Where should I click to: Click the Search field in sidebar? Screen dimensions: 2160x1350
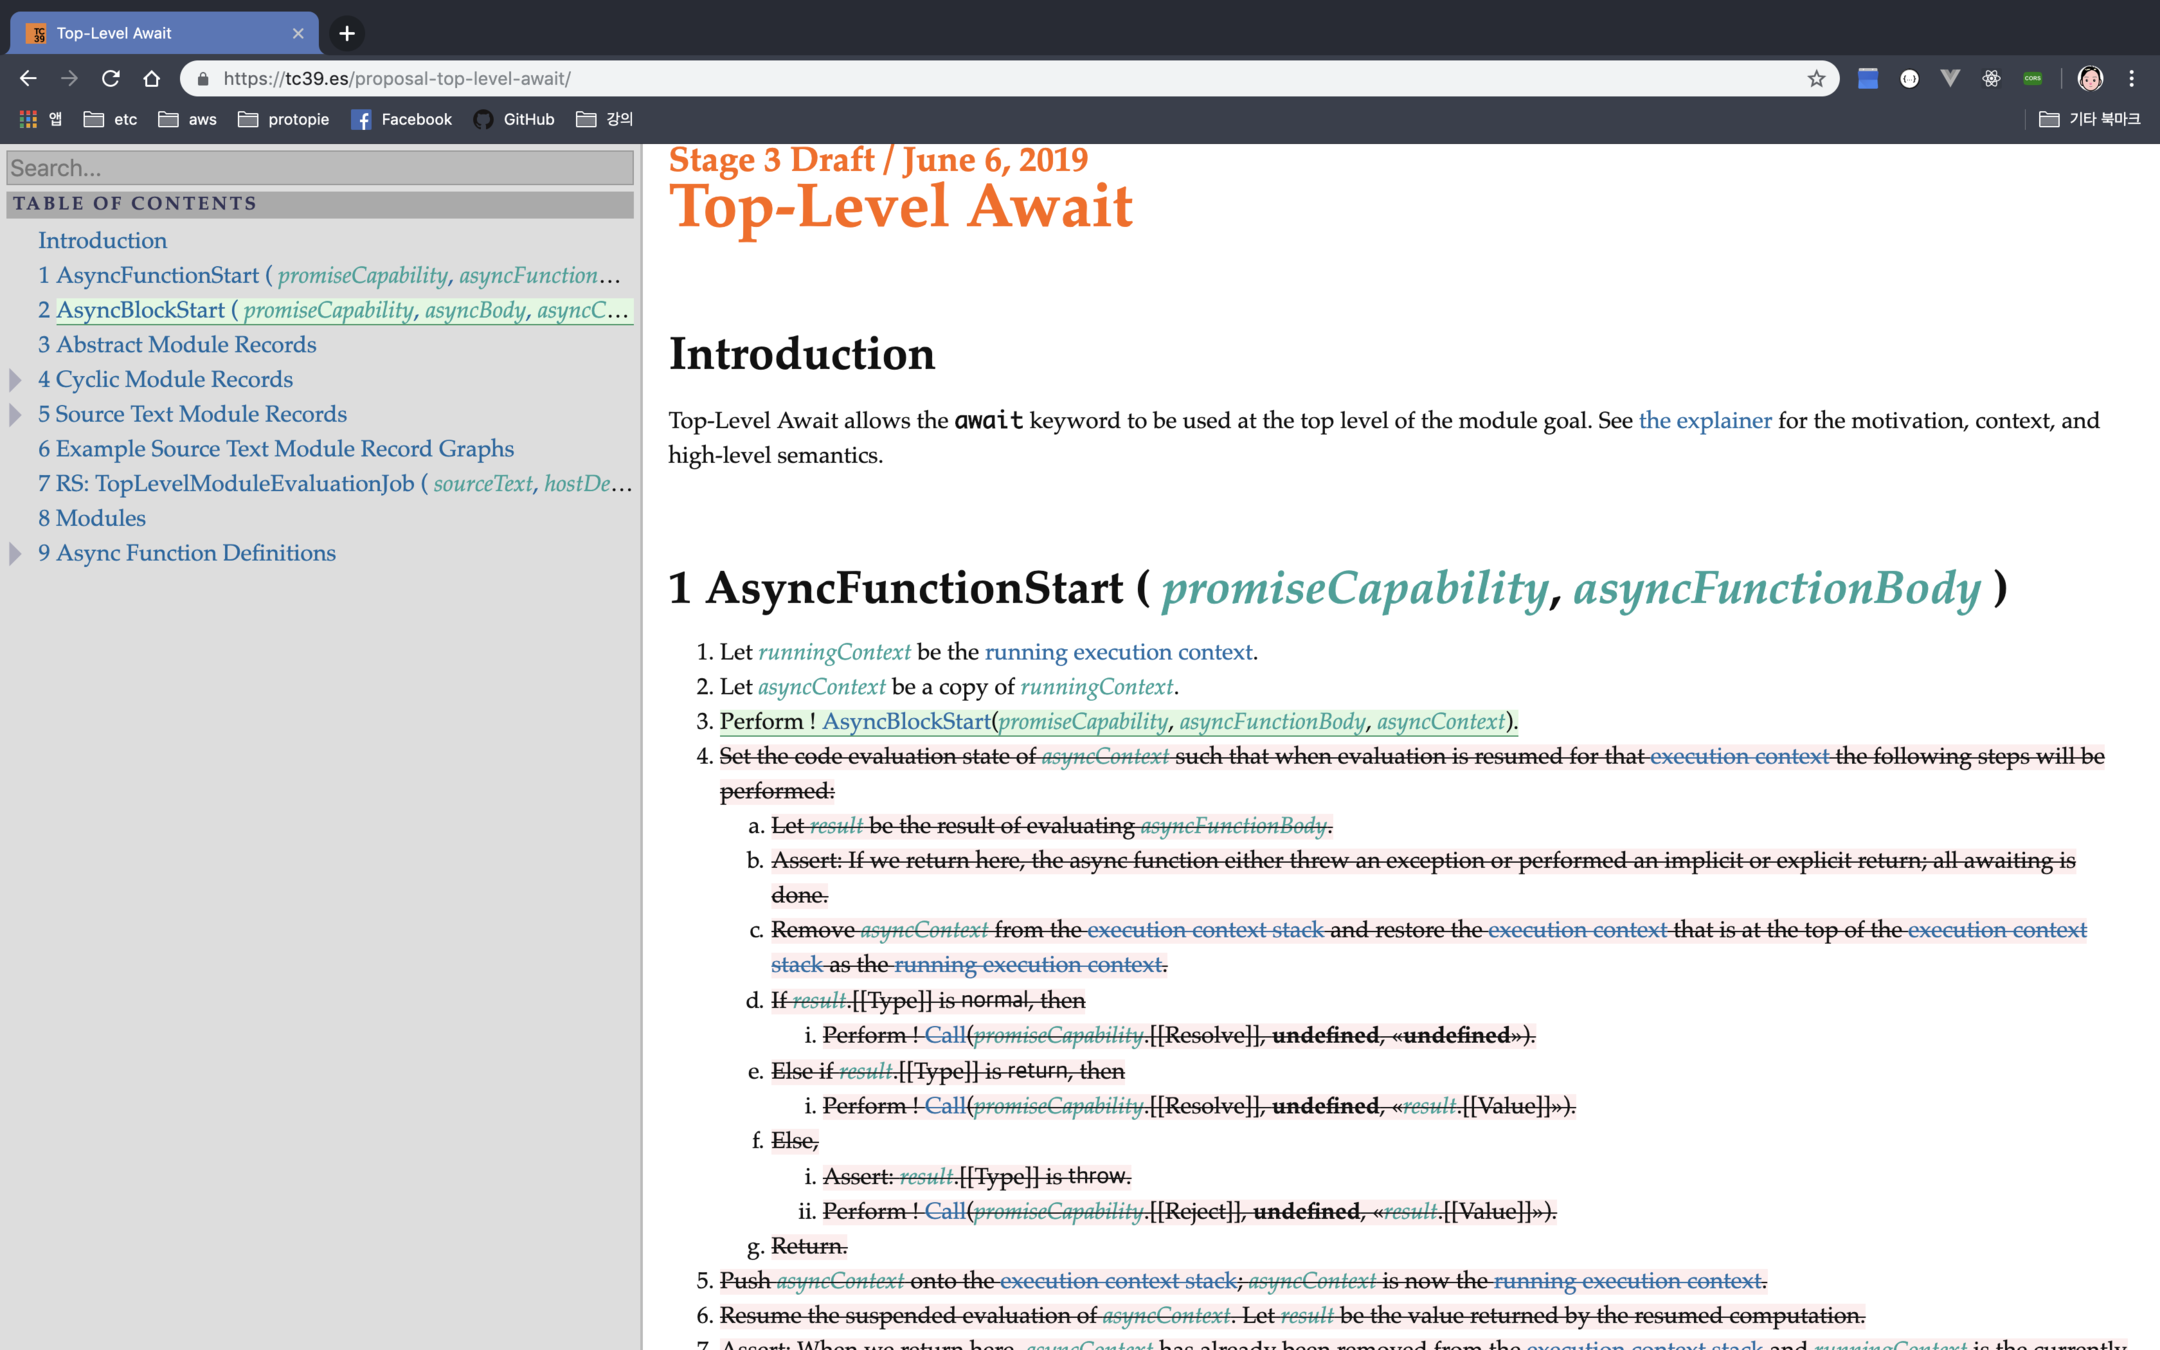[320, 168]
